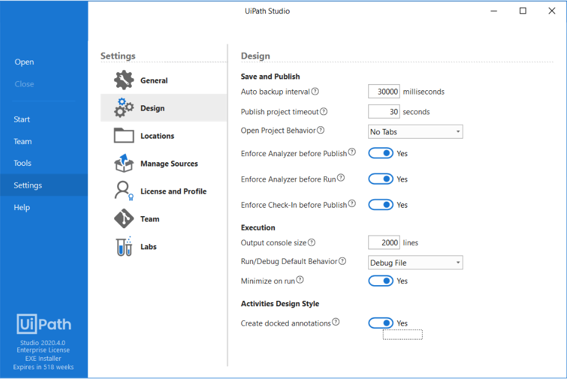Viewport: 567px width, 380px height.
Task: Open Labs settings label
Action: [x=148, y=247]
